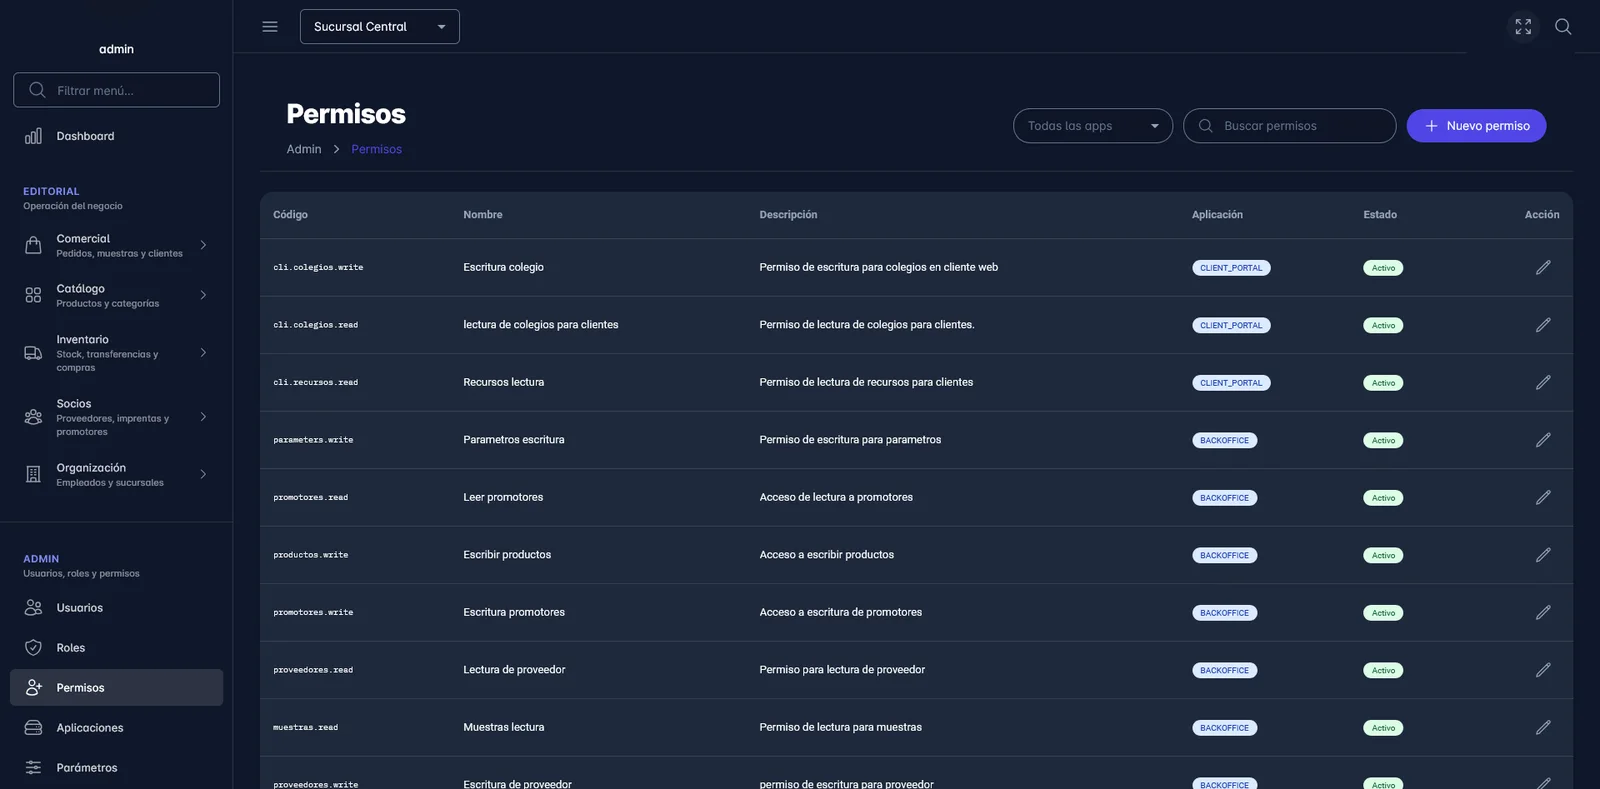Edit the proveedores.read permission pencil icon
This screenshot has width=1600, height=789.
click(1543, 670)
